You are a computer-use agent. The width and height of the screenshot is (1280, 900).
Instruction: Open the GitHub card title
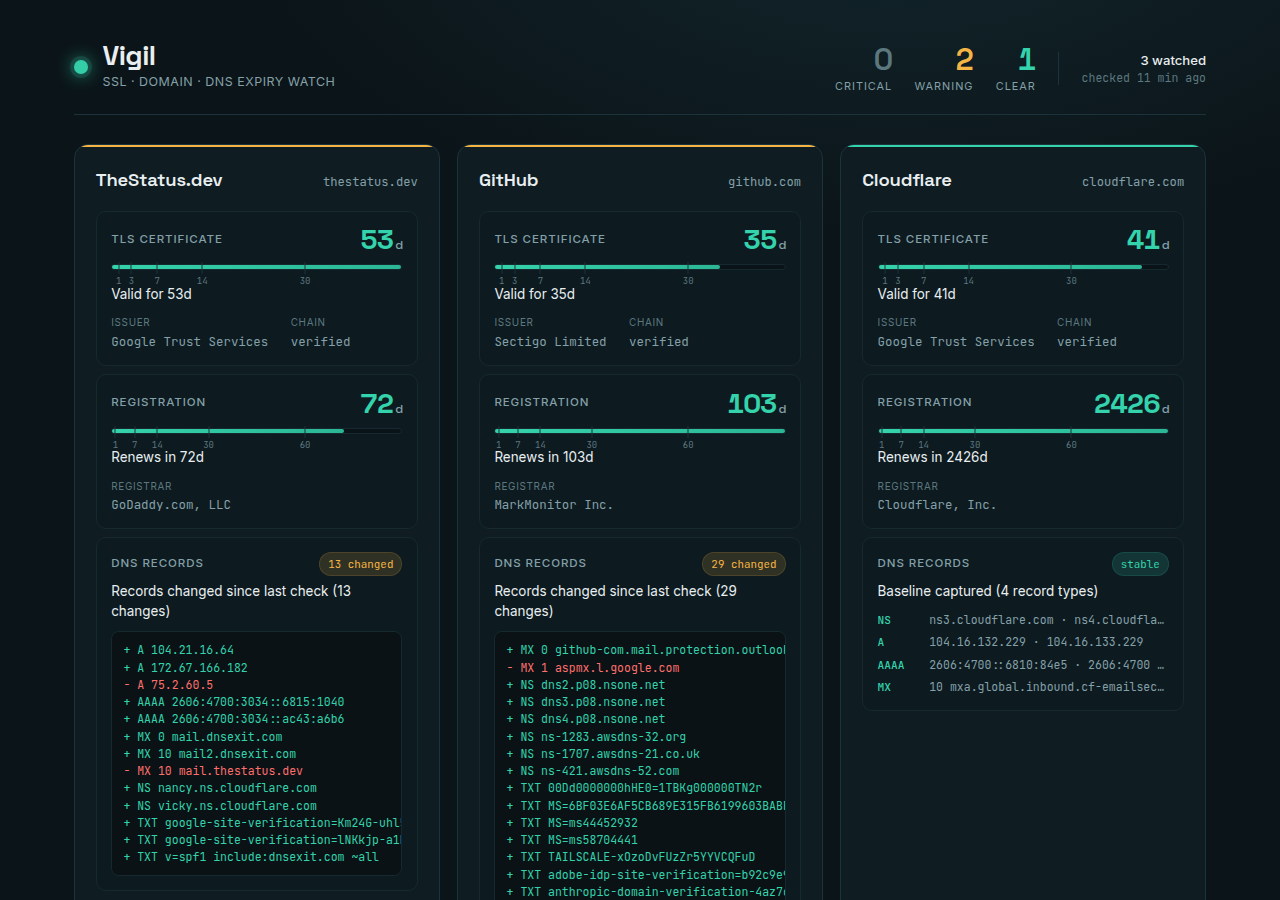pyautogui.click(x=508, y=181)
